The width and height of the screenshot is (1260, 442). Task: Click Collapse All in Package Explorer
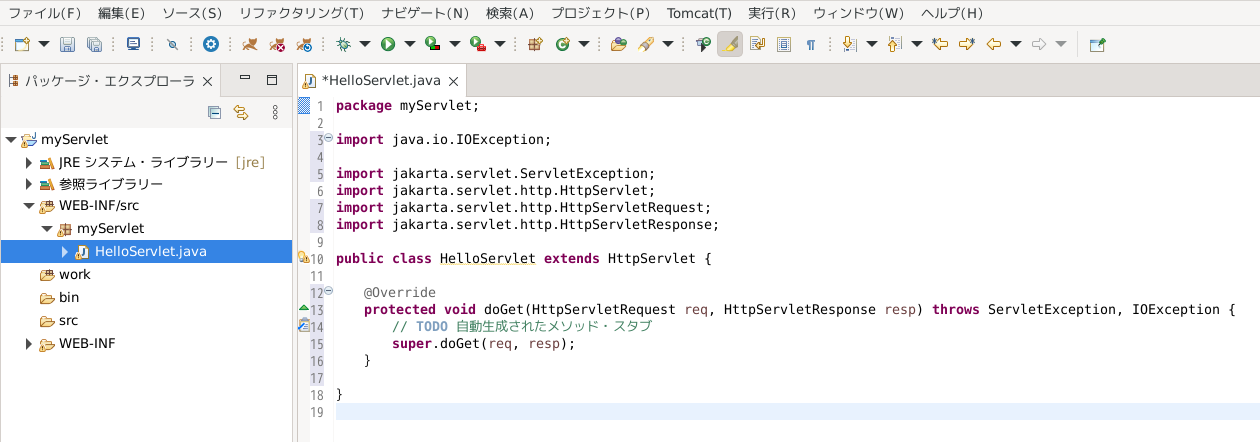coord(214,113)
